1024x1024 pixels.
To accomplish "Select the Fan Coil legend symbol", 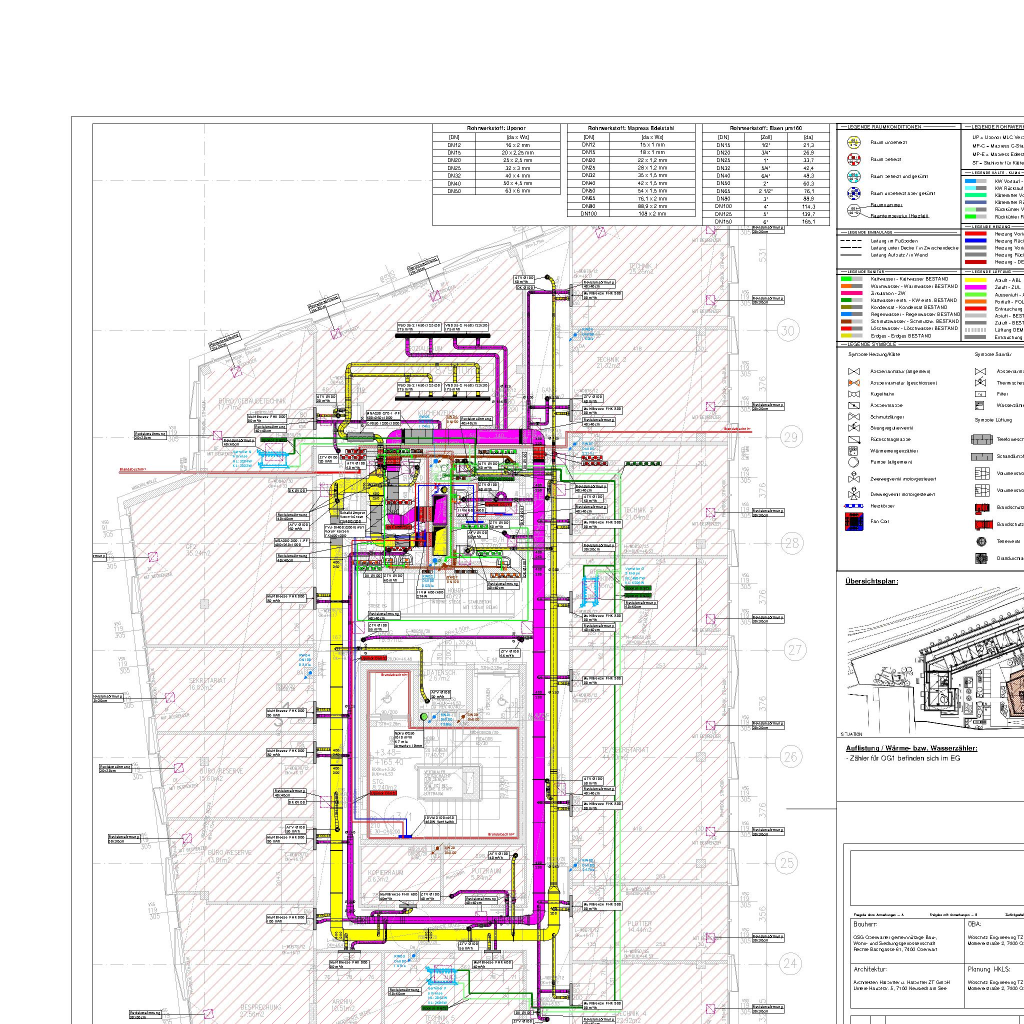I will [853, 521].
